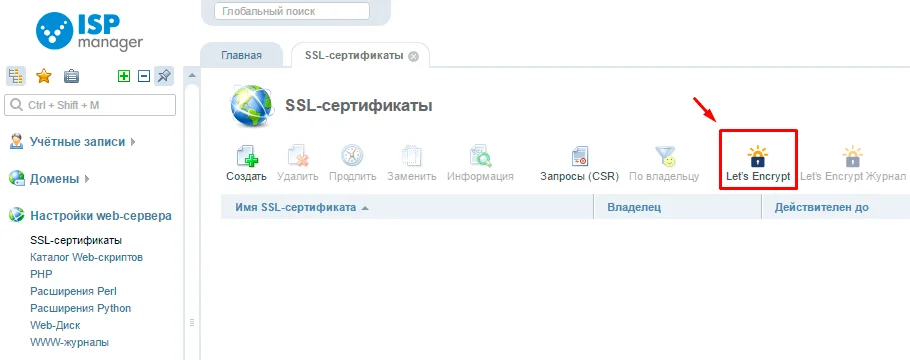Click the Информация toolbar button
Image resolution: width=910 pixels, height=360 pixels.
tap(481, 164)
